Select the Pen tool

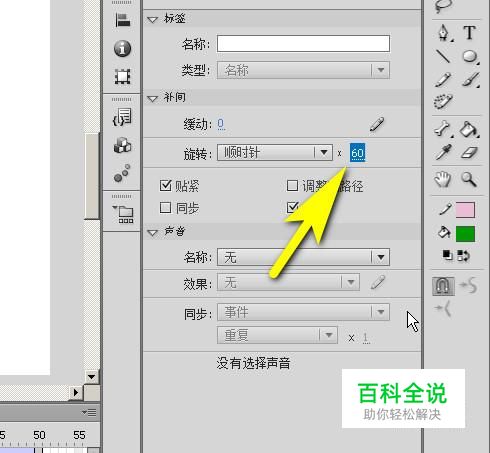444,33
